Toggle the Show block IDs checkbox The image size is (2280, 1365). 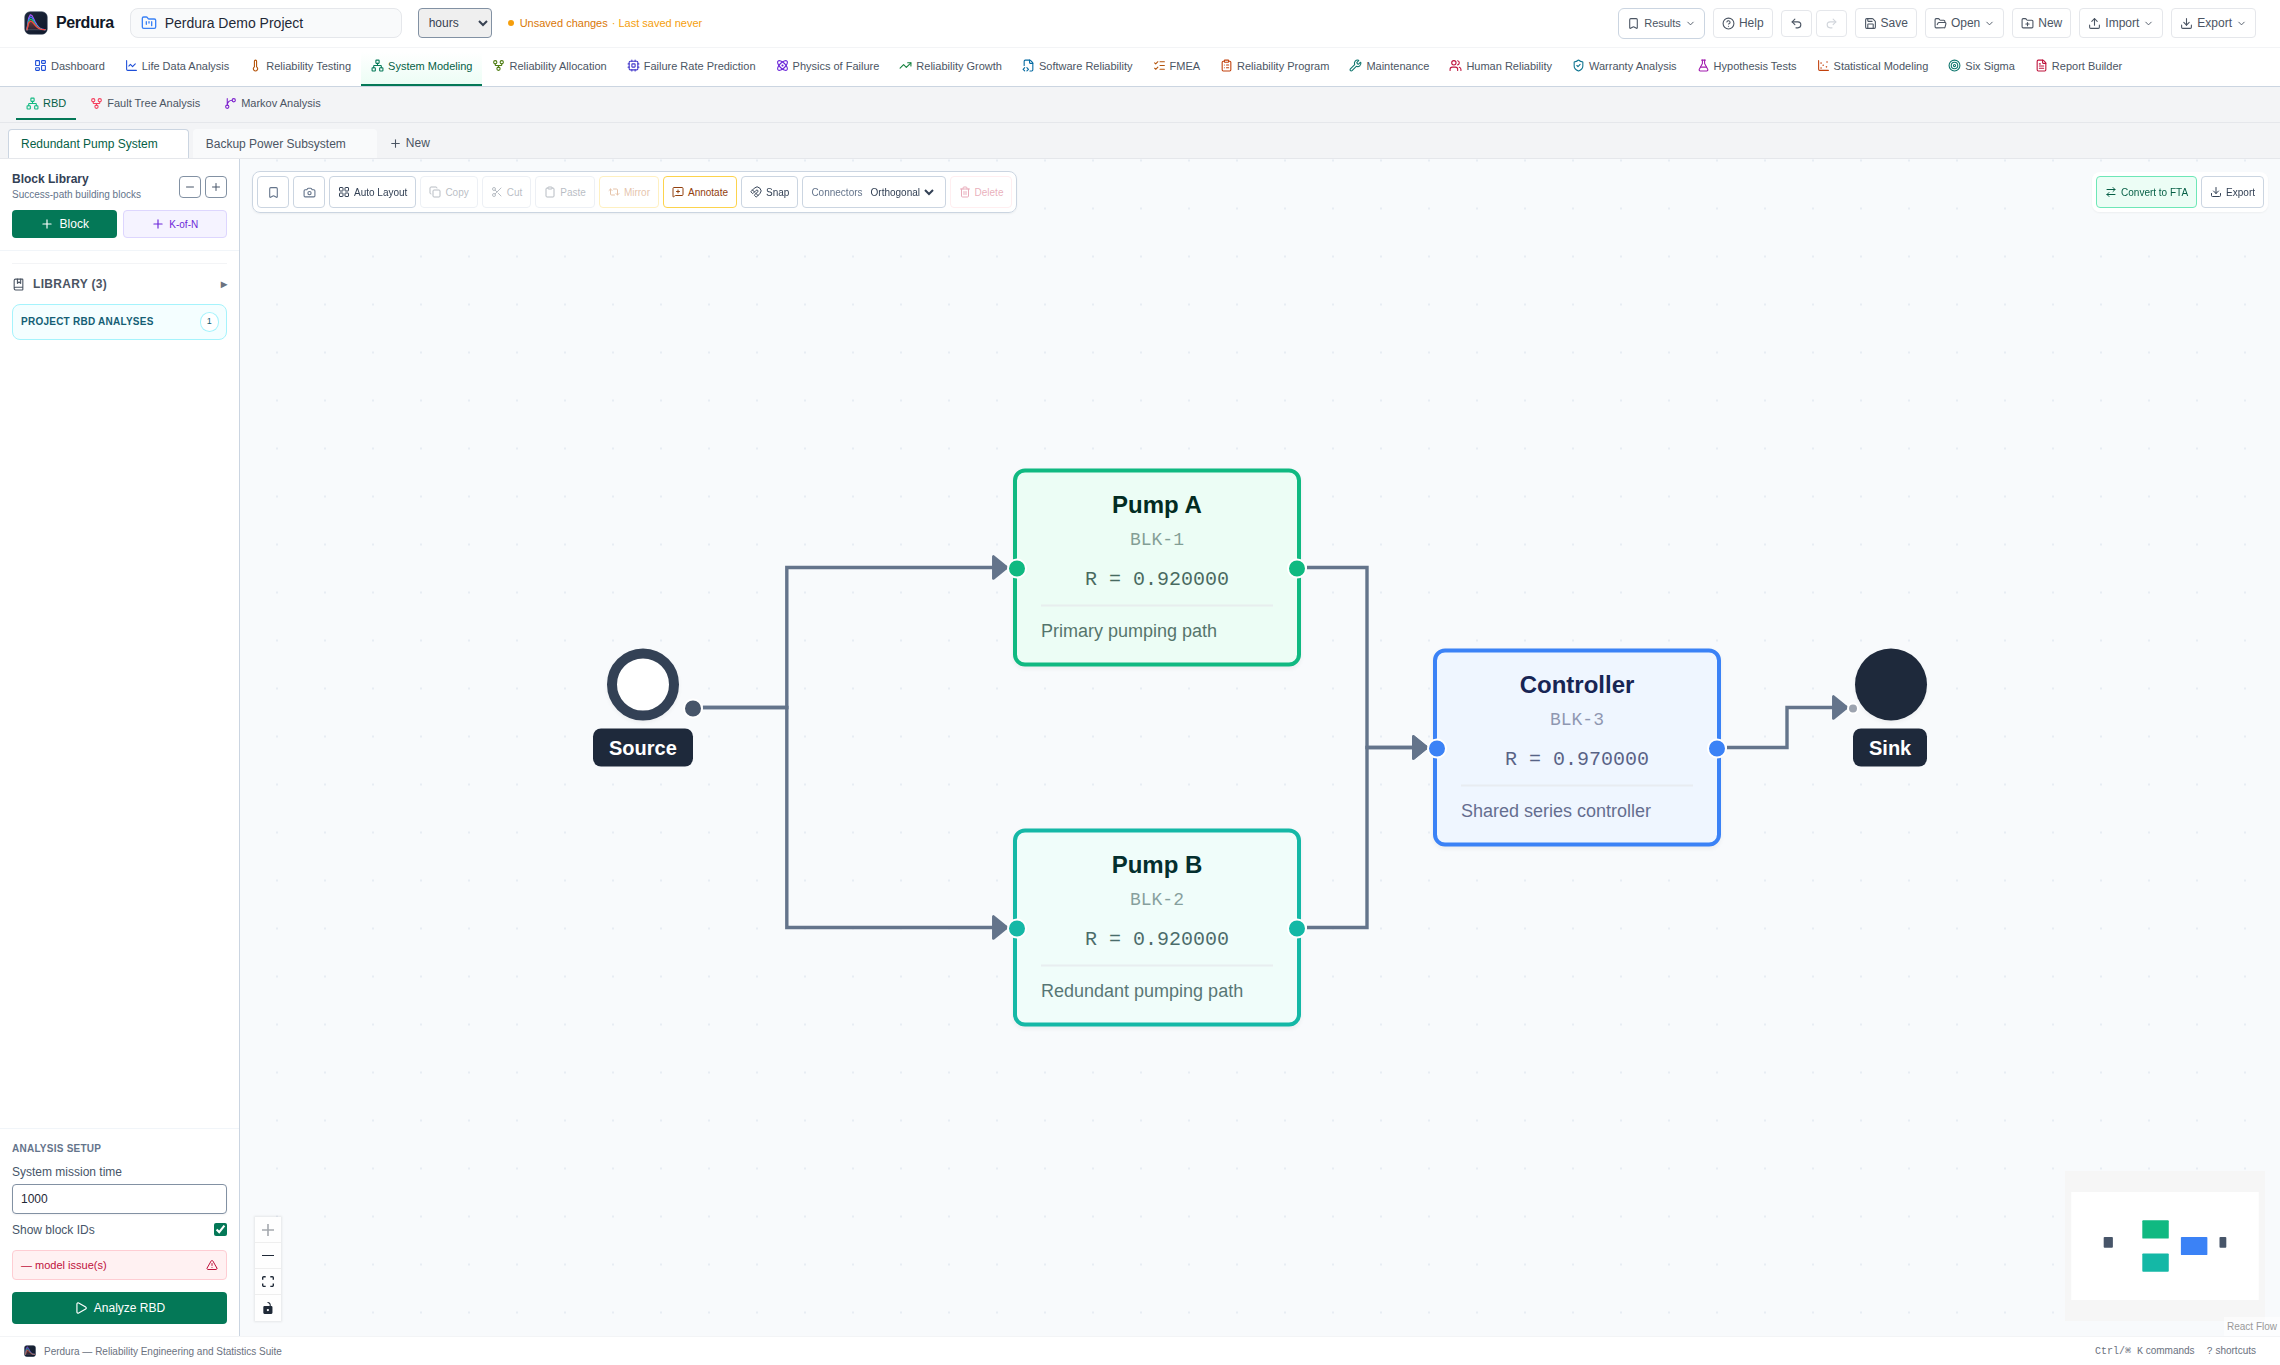point(220,1230)
